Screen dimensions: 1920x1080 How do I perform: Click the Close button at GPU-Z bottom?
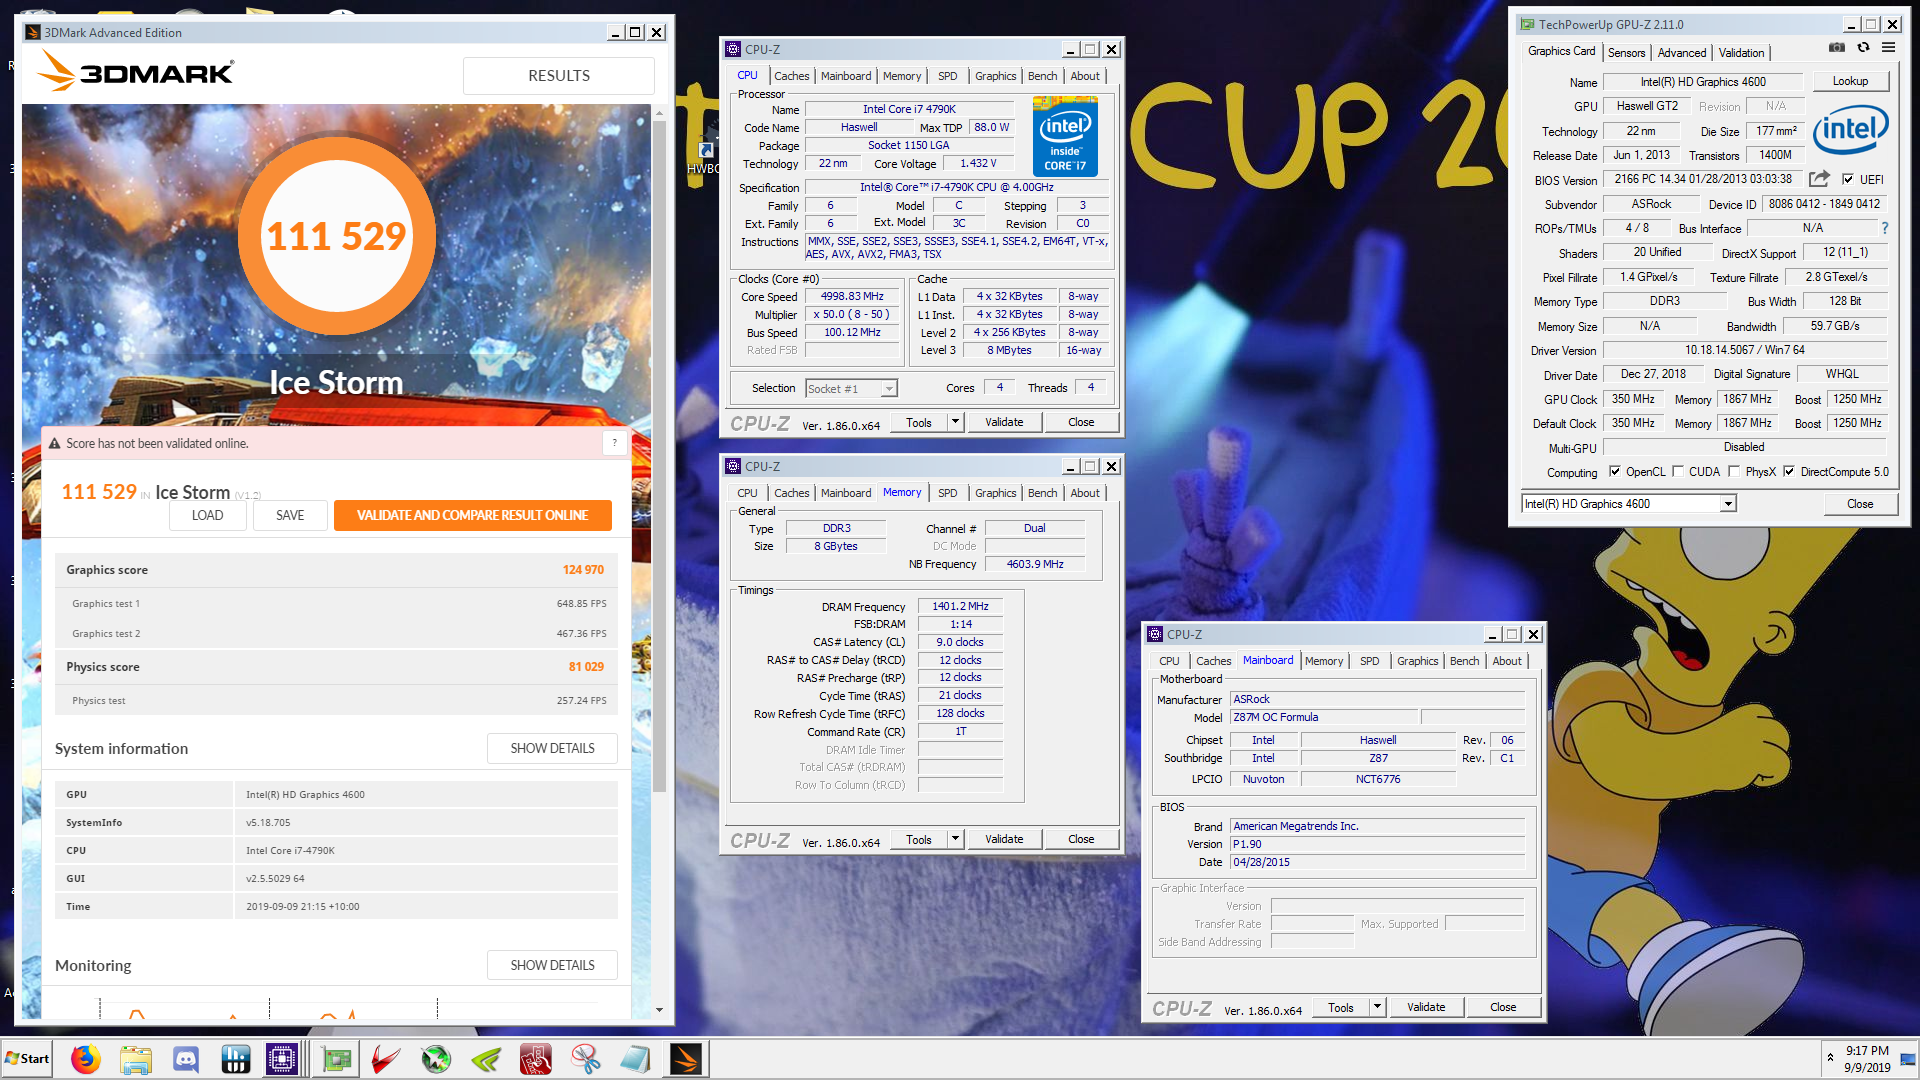(1860, 504)
